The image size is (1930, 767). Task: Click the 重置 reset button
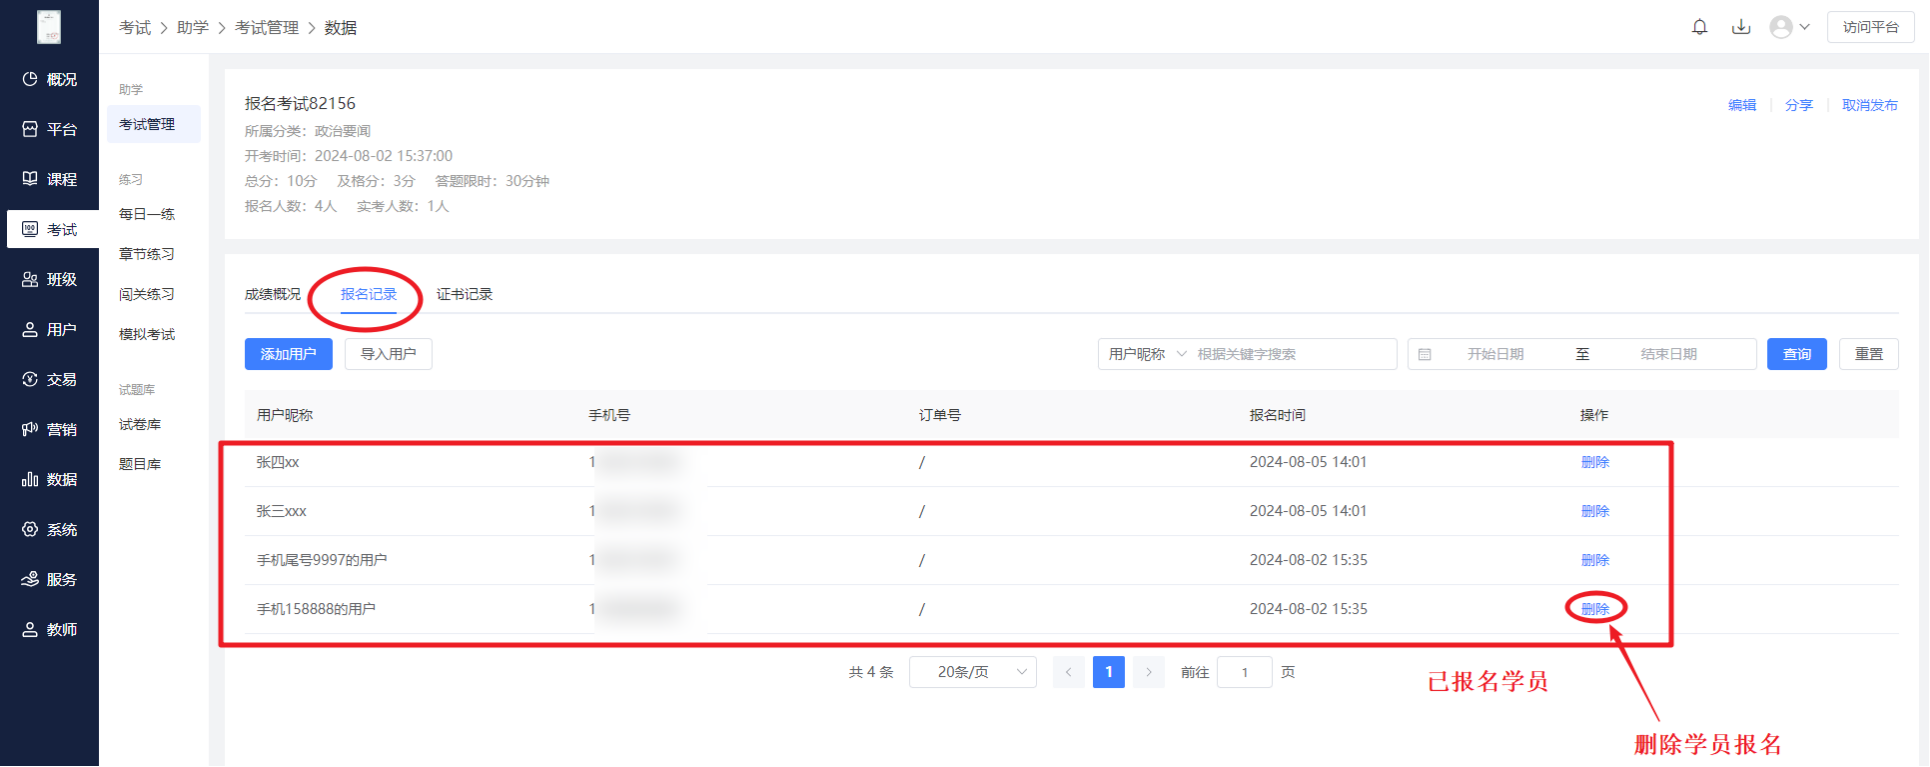pos(1869,354)
